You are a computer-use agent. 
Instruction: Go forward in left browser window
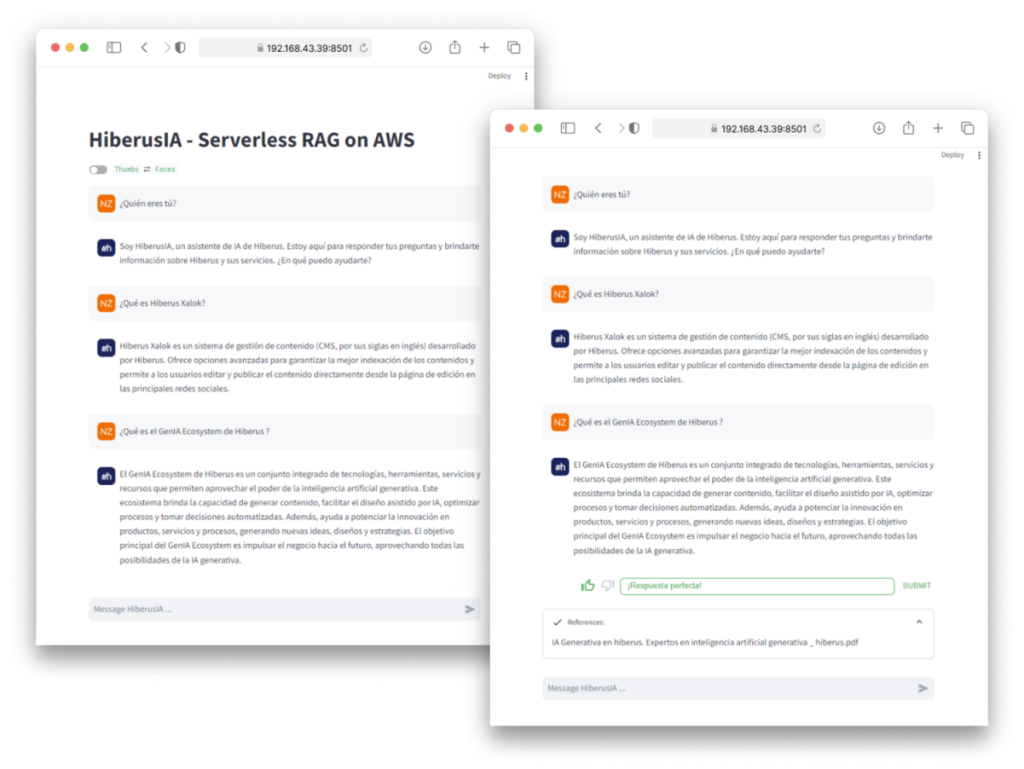167,47
